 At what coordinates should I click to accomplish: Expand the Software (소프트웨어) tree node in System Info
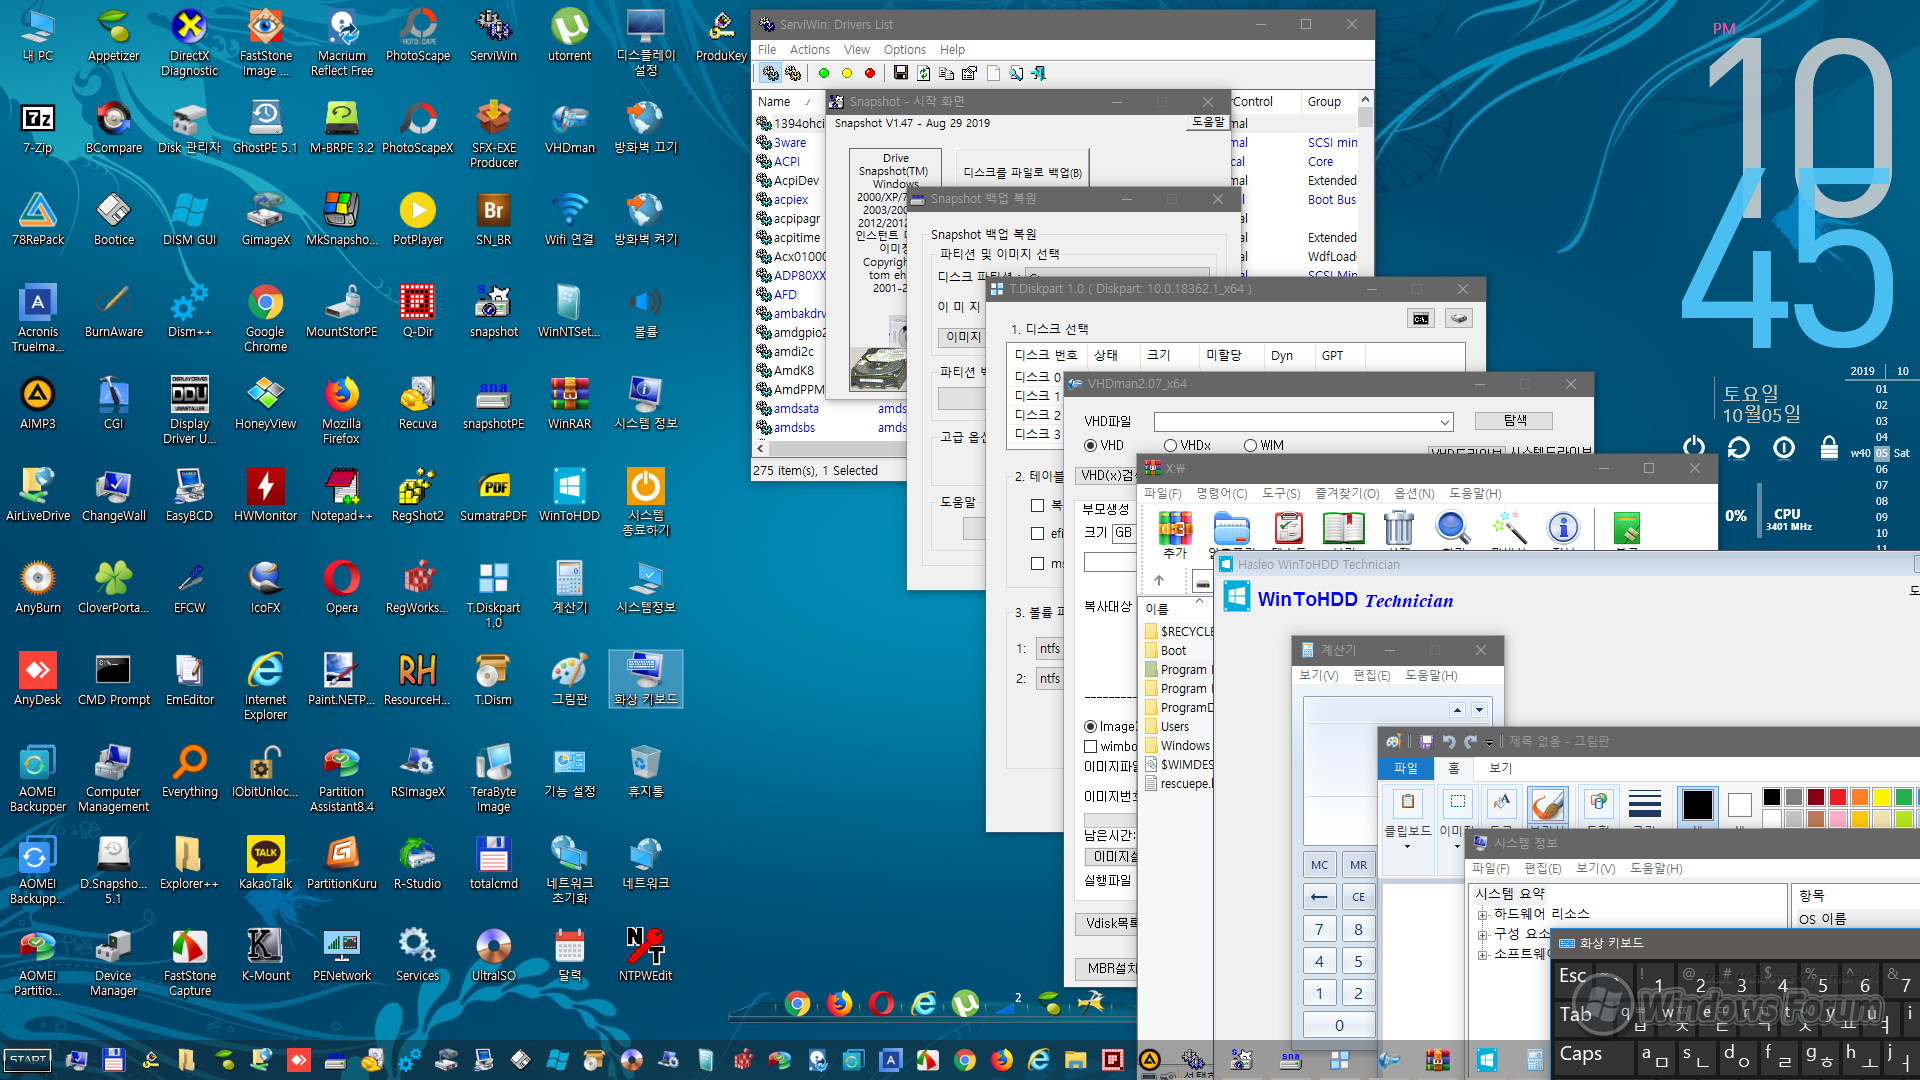[x=1483, y=955]
